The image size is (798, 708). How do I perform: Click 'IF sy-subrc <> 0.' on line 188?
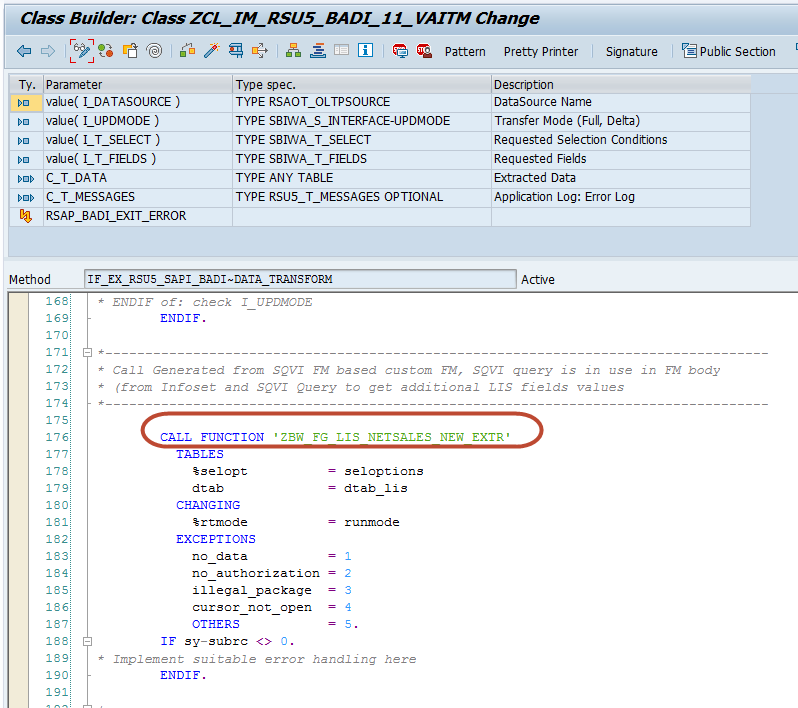pyautogui.click(x=227, y=641)
